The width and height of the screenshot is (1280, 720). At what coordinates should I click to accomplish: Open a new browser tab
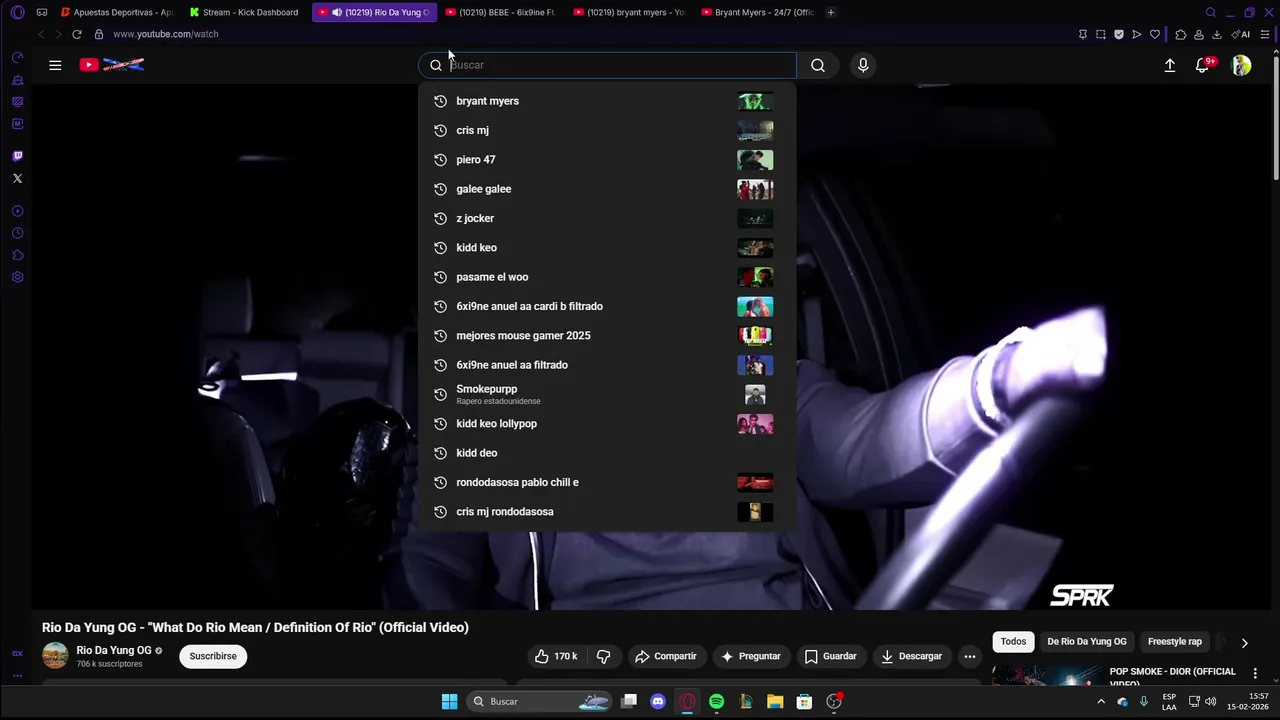coord(831,12)
